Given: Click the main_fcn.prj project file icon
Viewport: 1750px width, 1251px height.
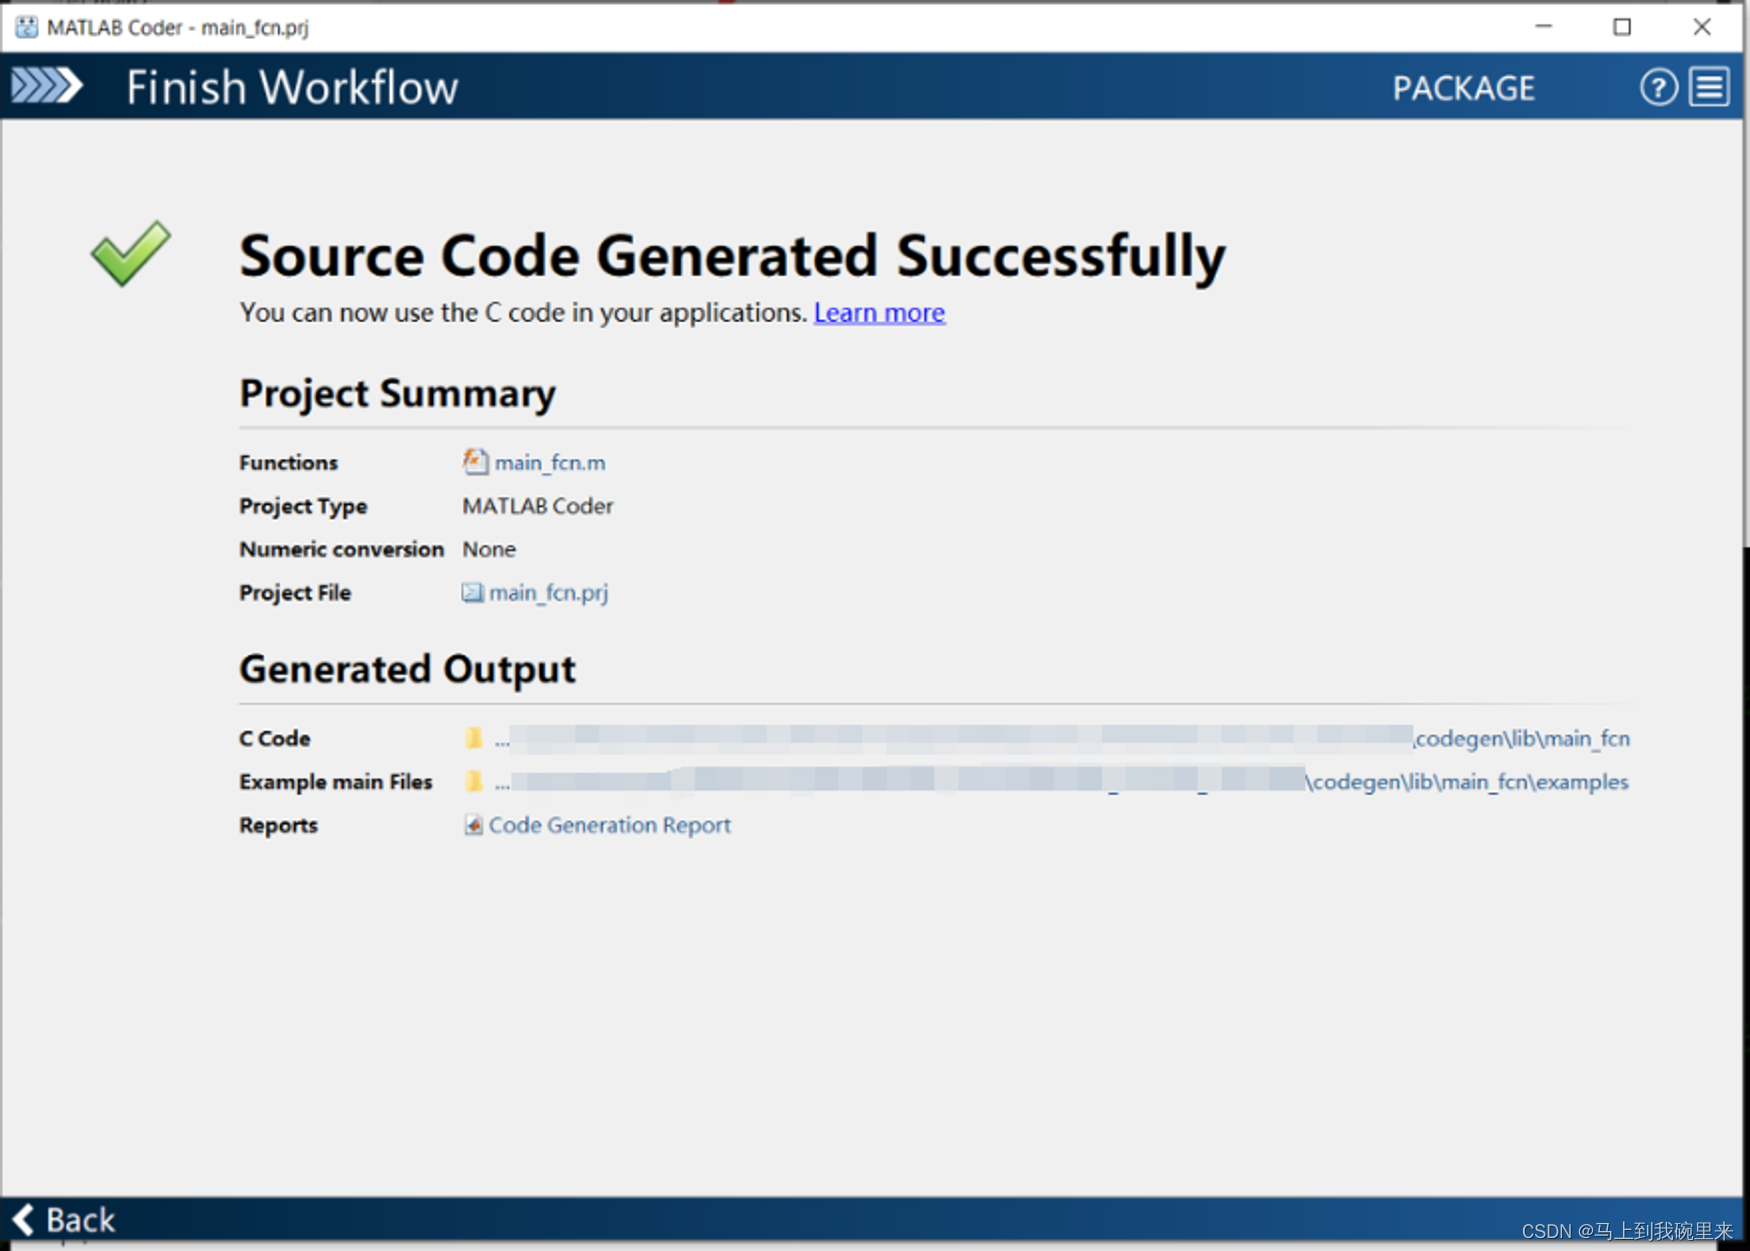Looking at the screenshot, I should (472, 593).
